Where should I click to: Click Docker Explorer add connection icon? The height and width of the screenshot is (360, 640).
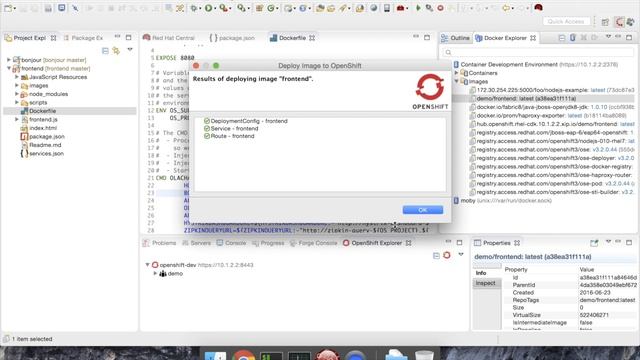pos(573,38)
